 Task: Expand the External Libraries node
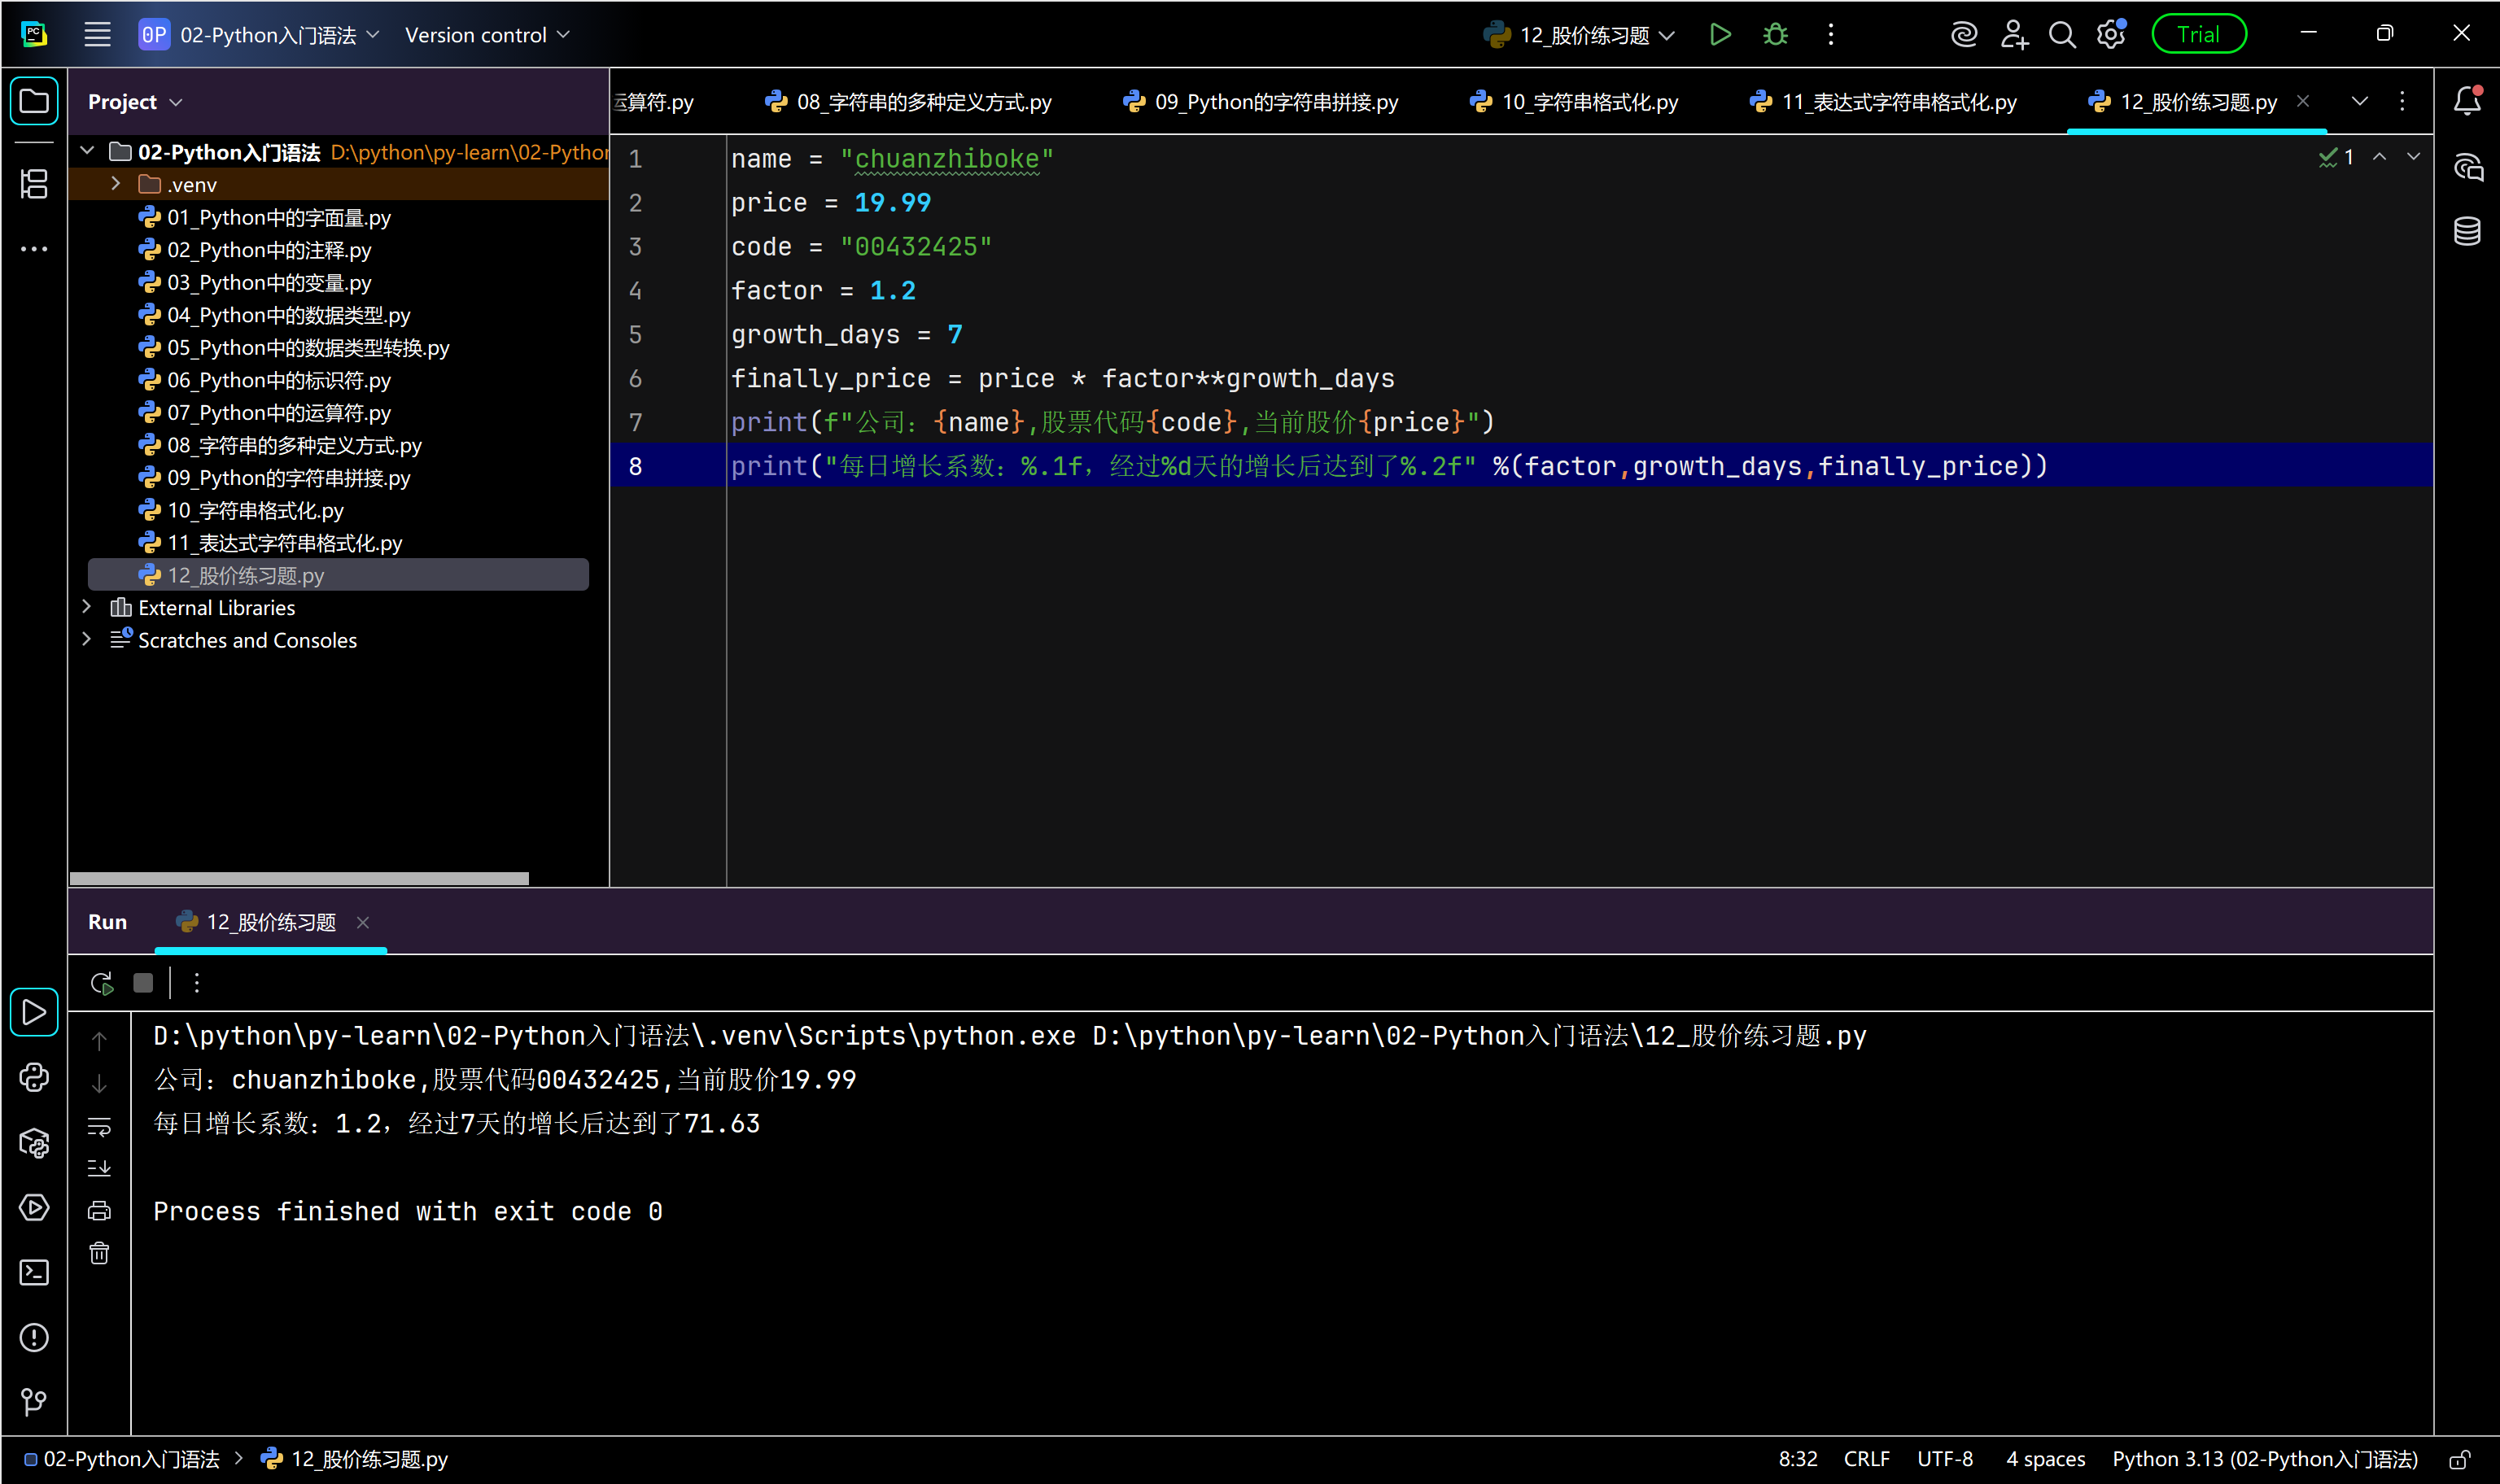click(87, 607)
